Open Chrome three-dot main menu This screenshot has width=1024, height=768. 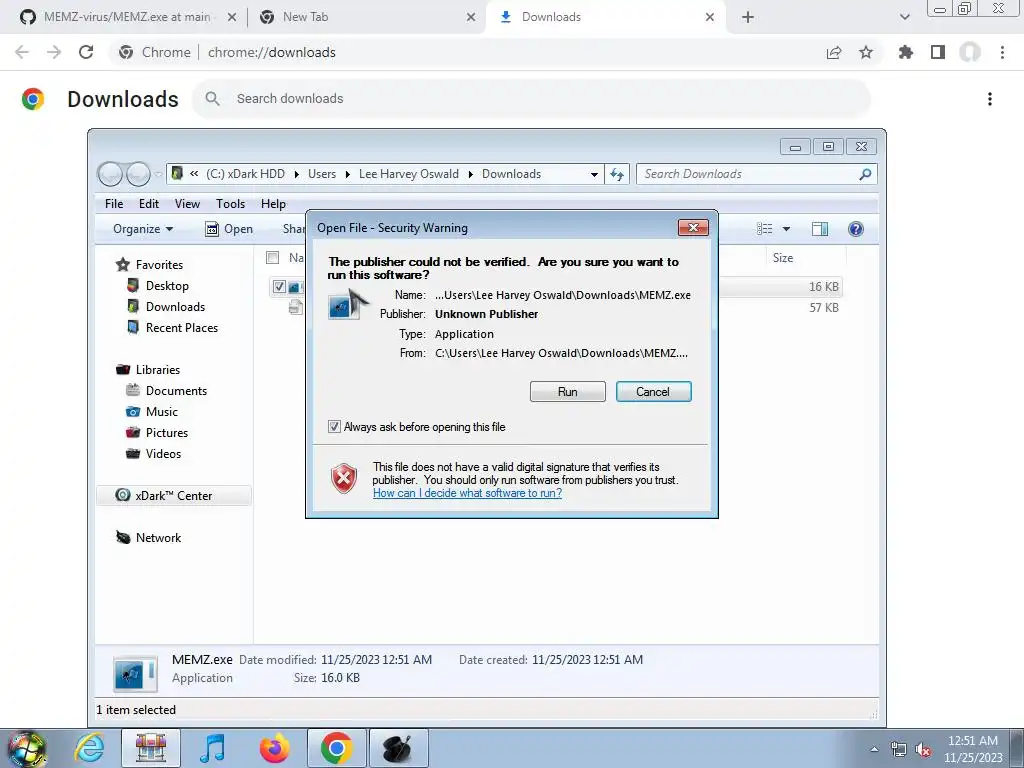tap(1002, 52)
